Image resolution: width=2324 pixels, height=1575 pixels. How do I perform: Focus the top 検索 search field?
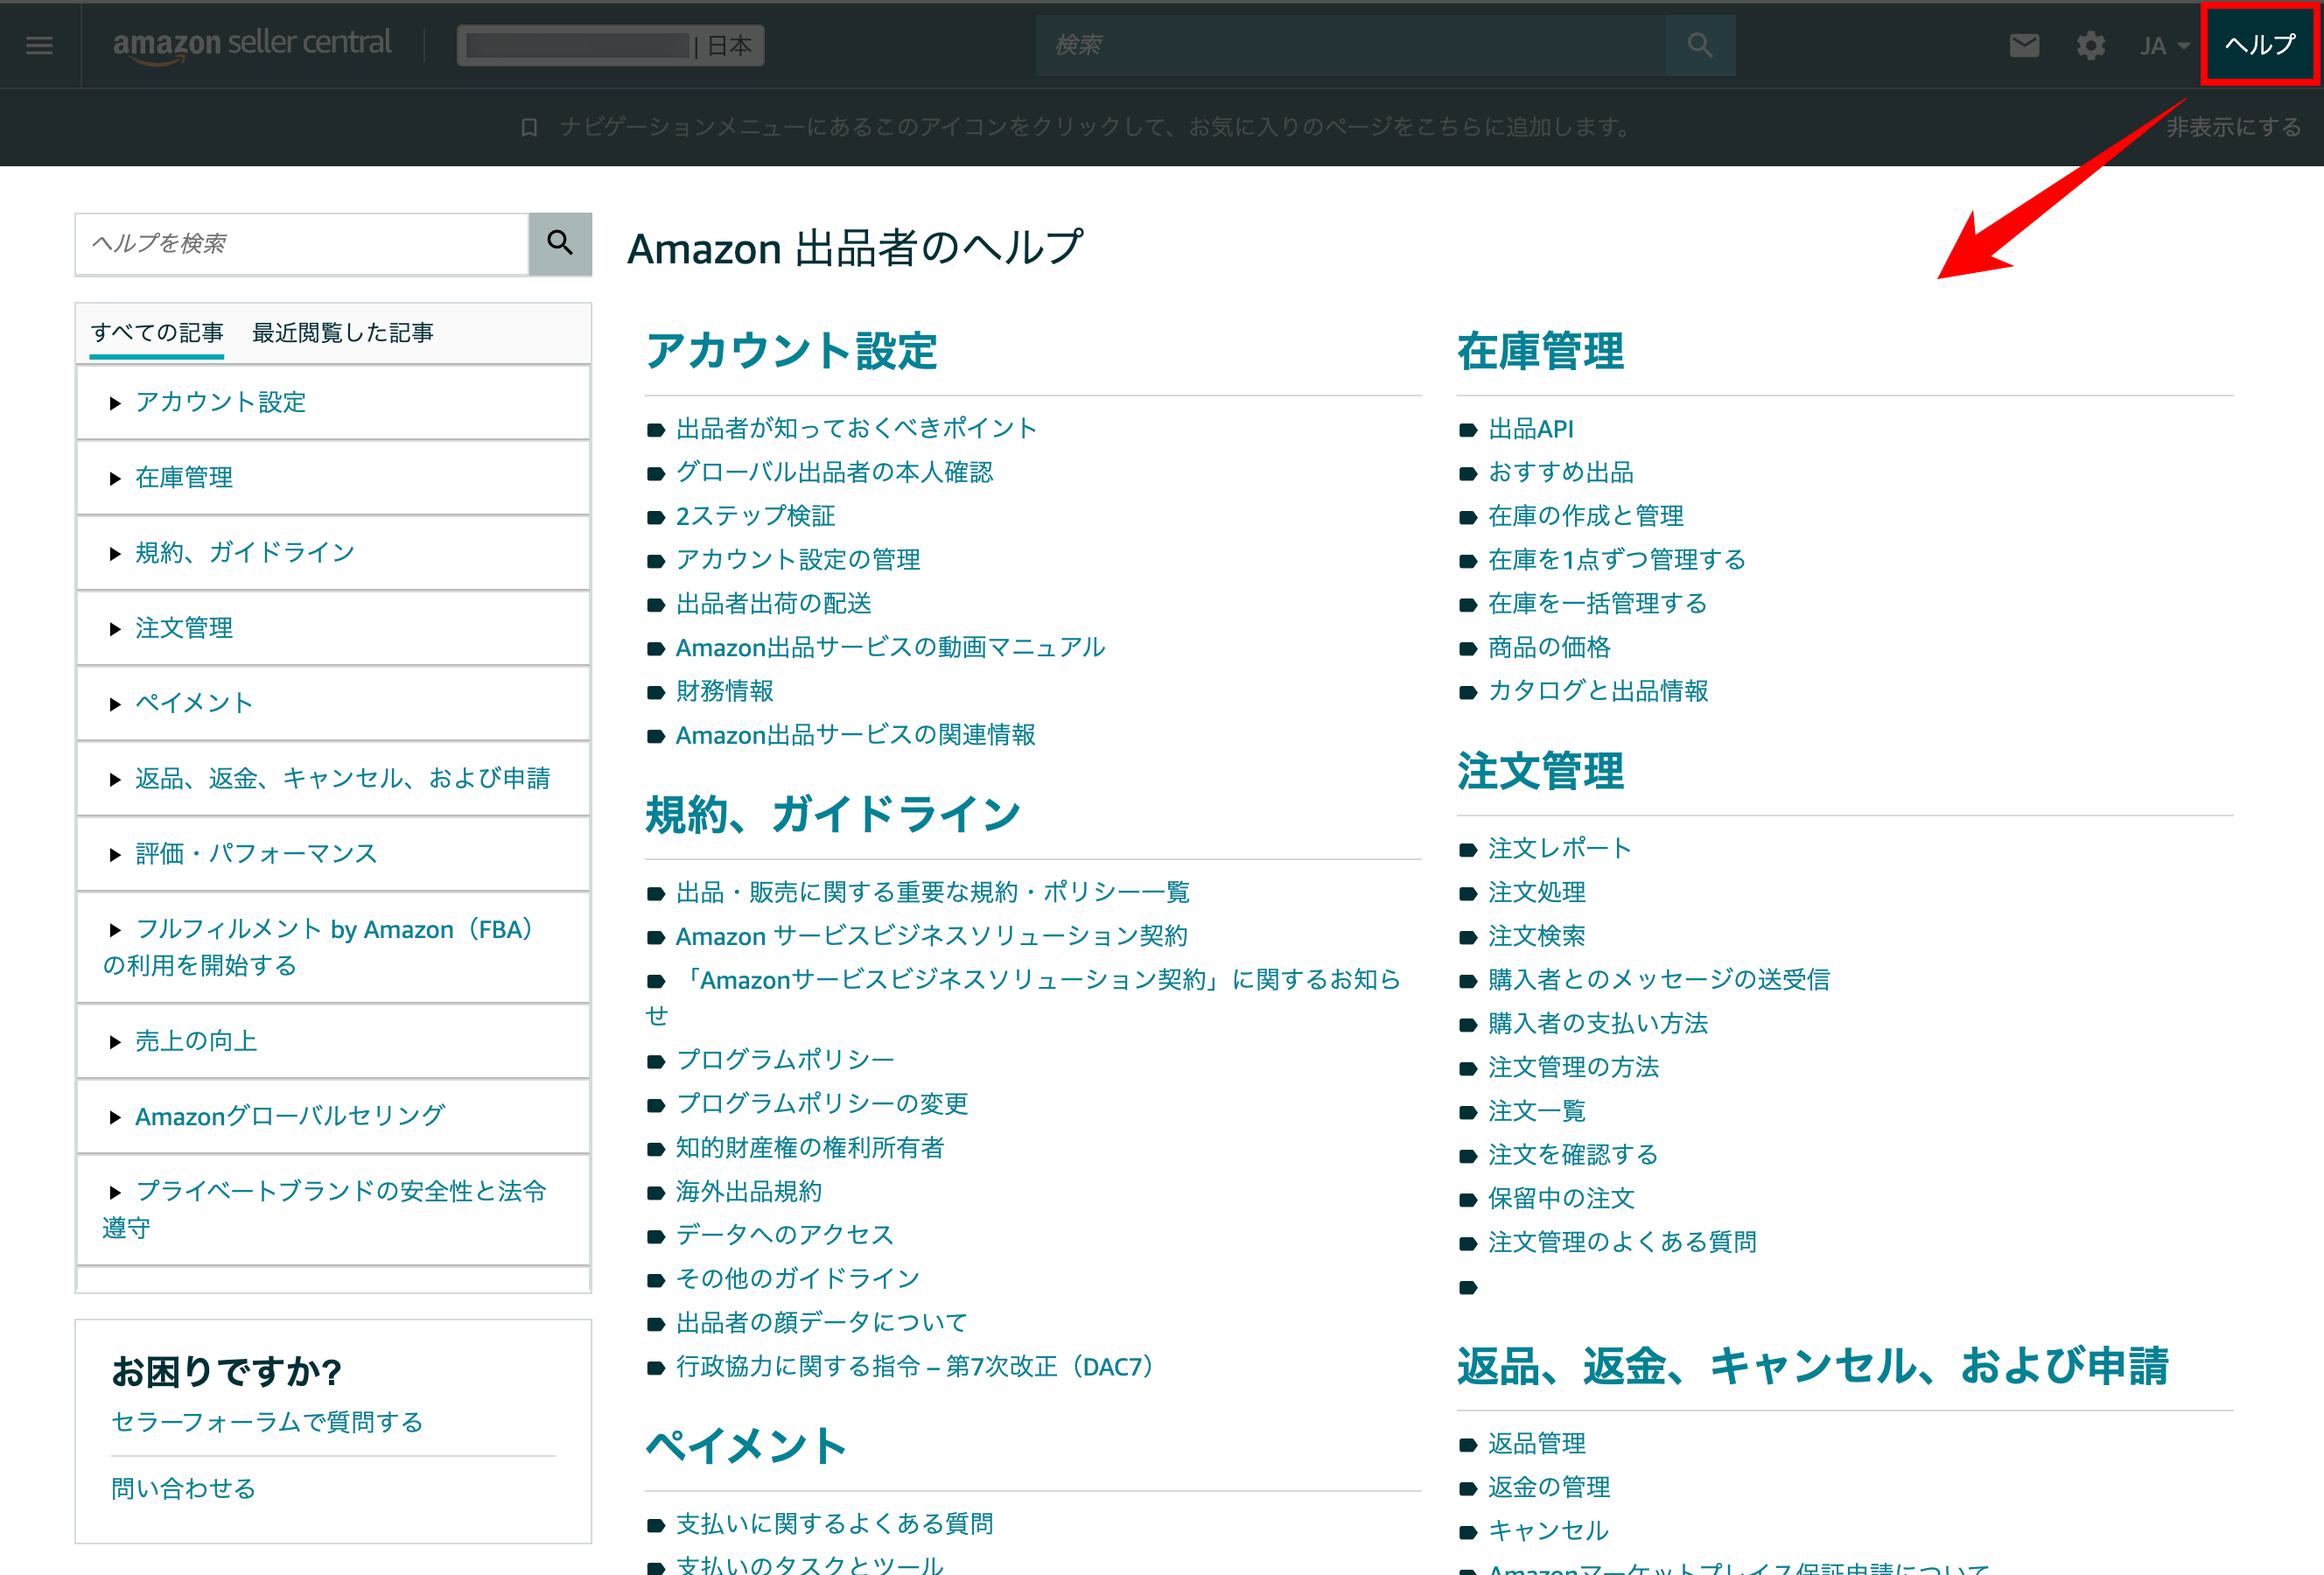pos(1351,45)
